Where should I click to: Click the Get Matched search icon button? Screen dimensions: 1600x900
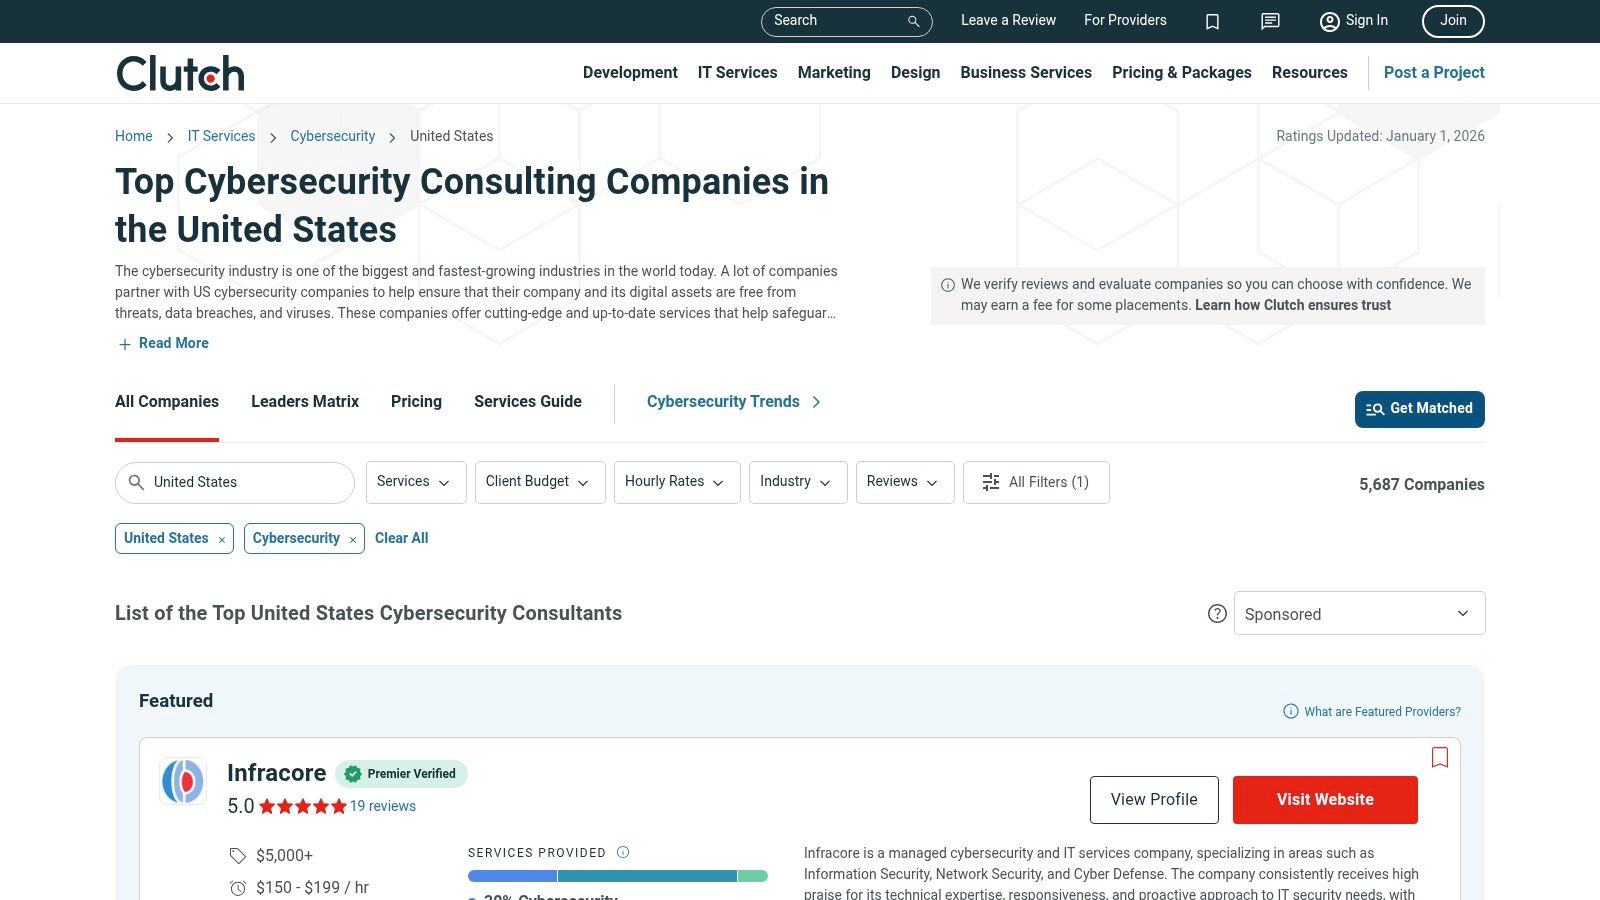[1376, 409]
